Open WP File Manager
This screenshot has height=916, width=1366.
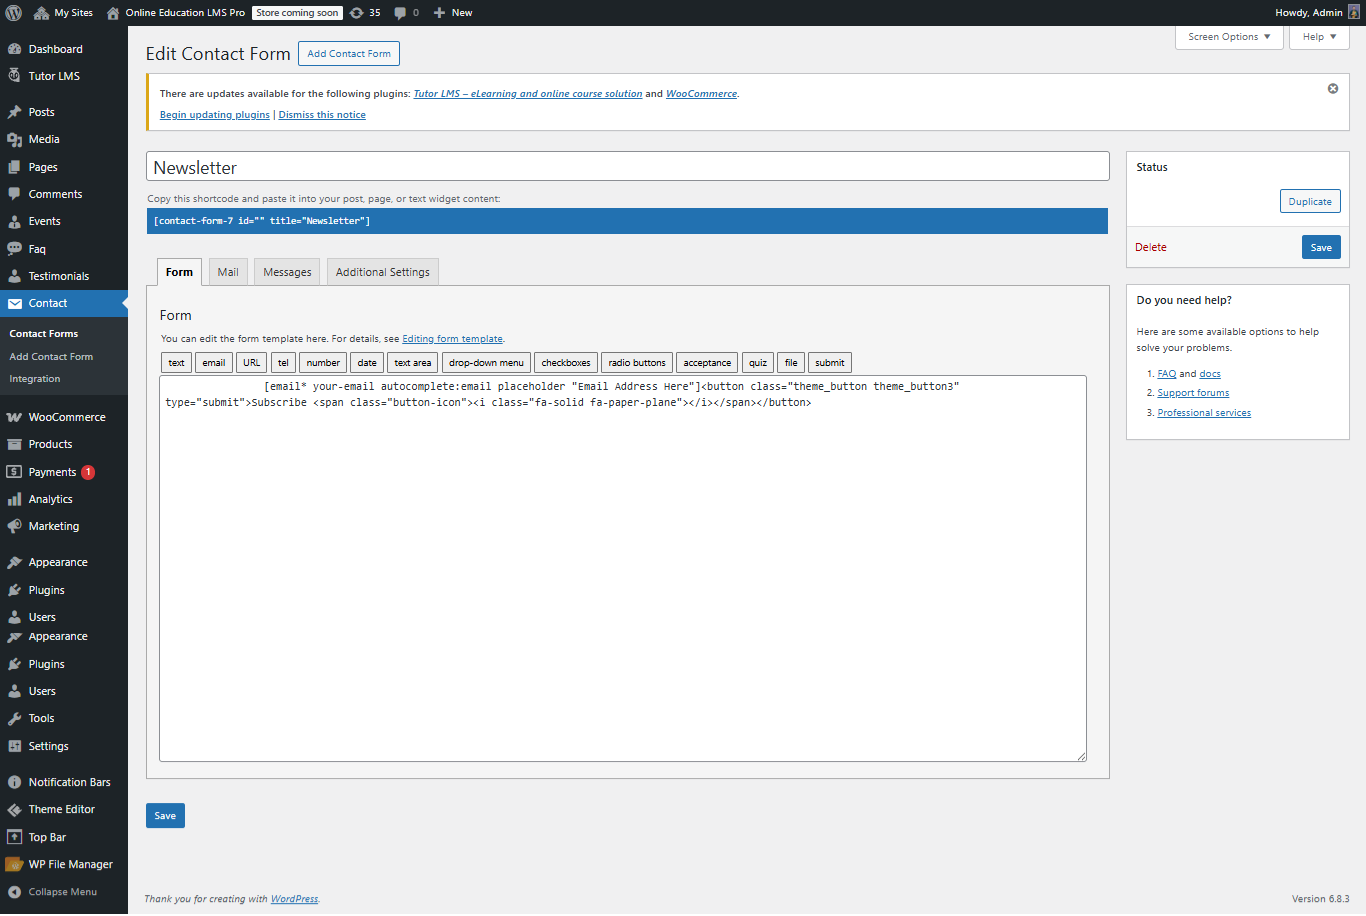pos(68,863)
